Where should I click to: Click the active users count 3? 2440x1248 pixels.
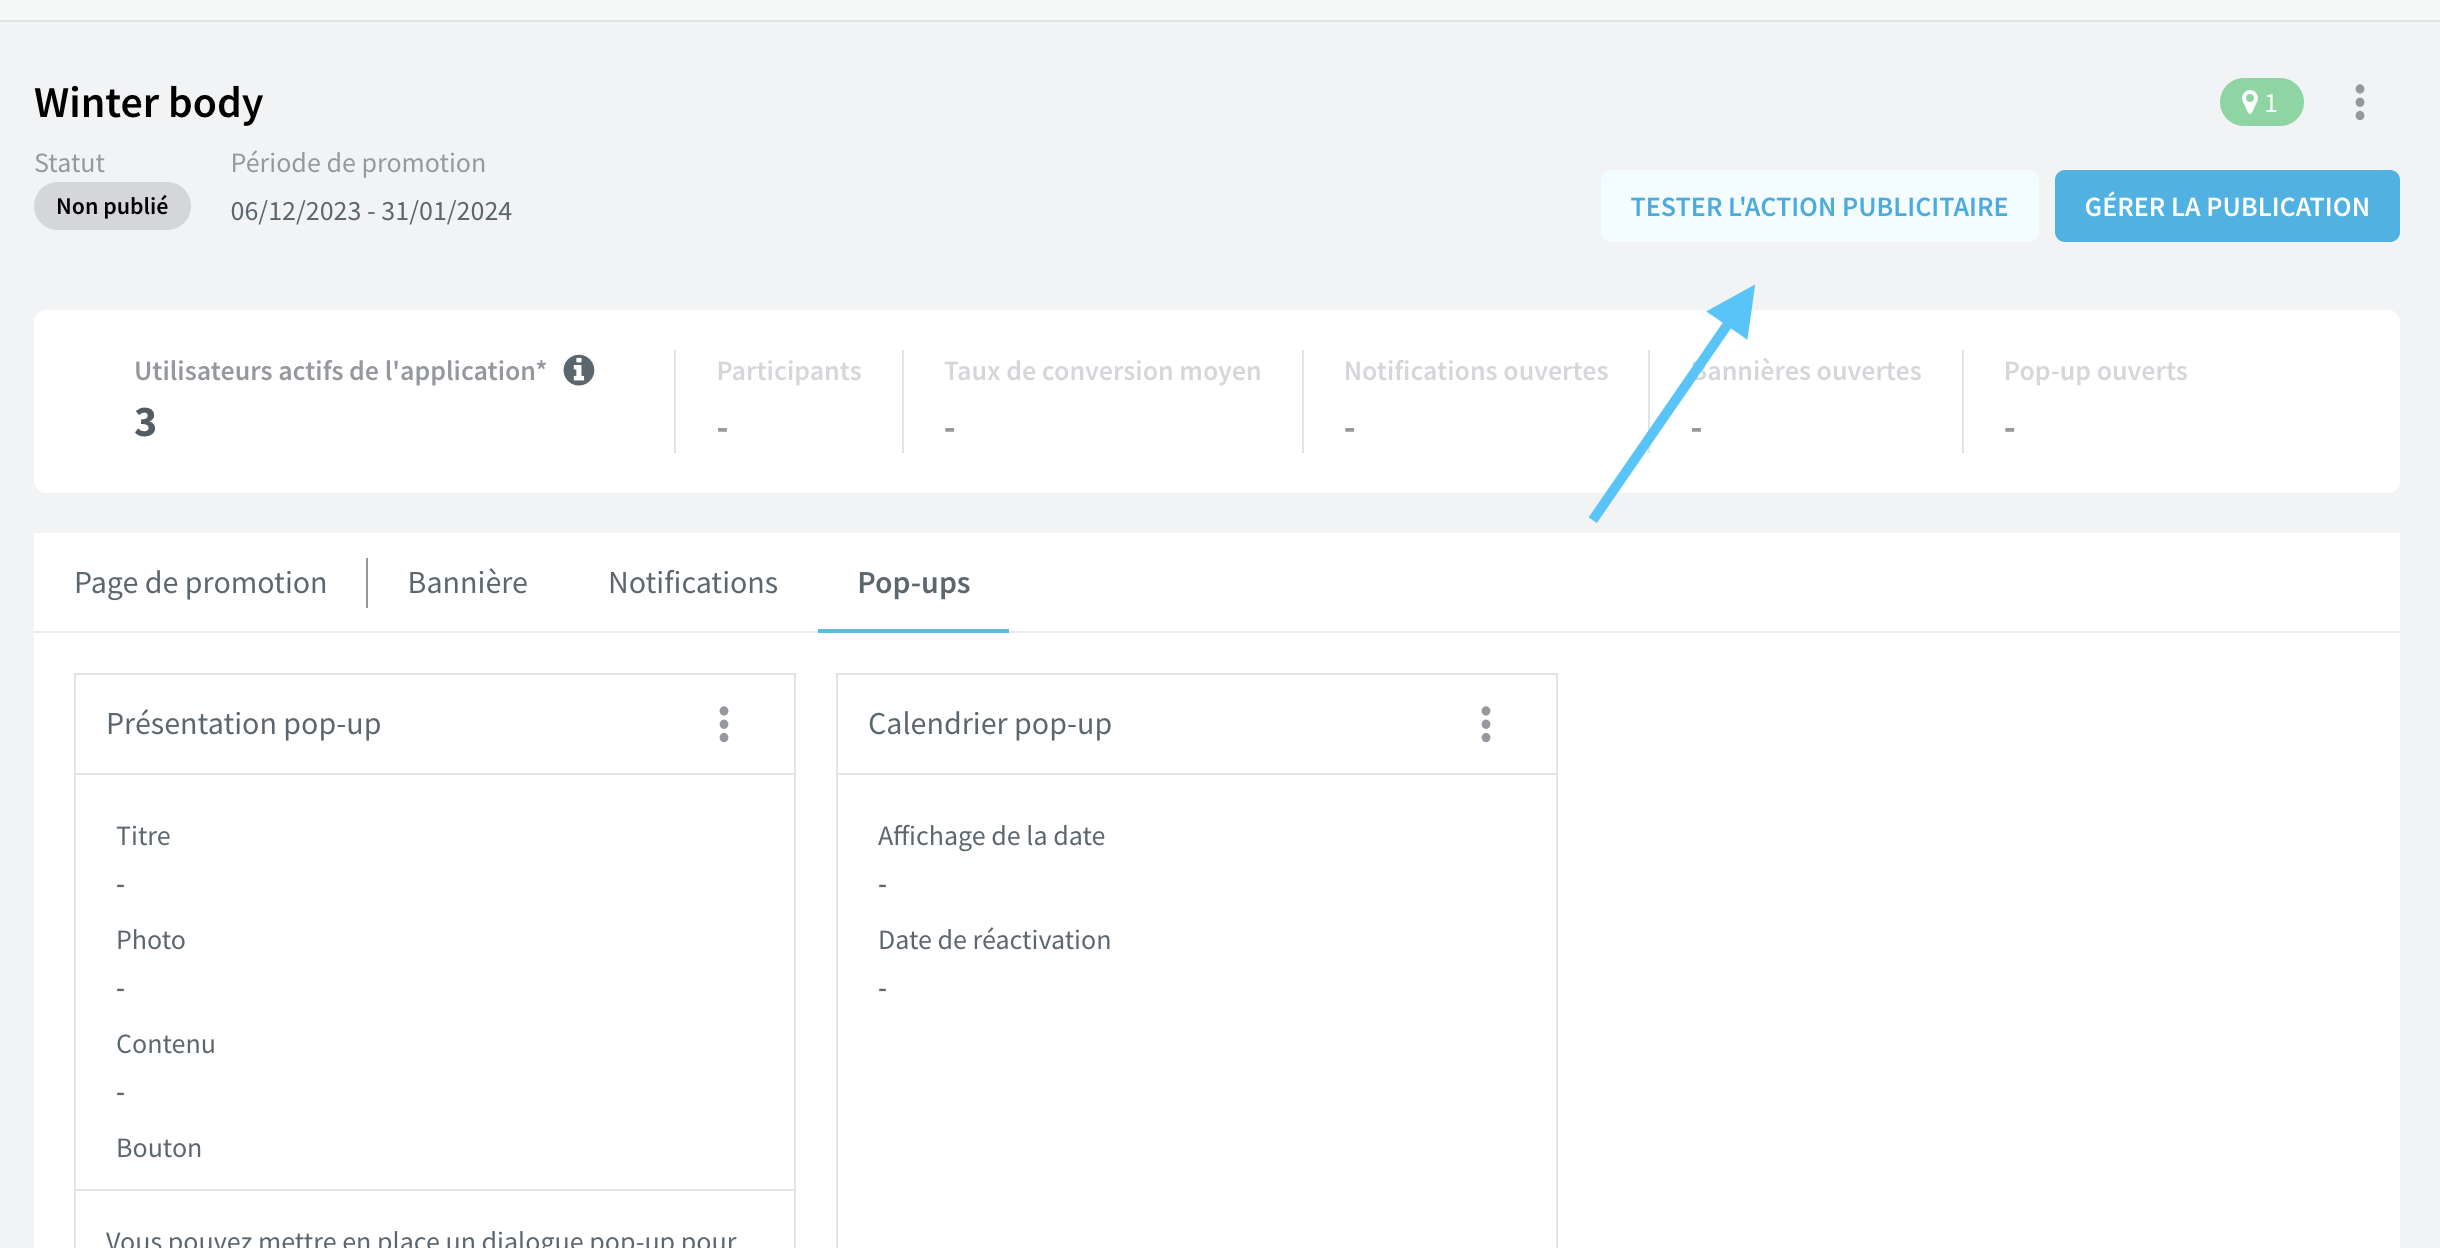tap(145, 422)
